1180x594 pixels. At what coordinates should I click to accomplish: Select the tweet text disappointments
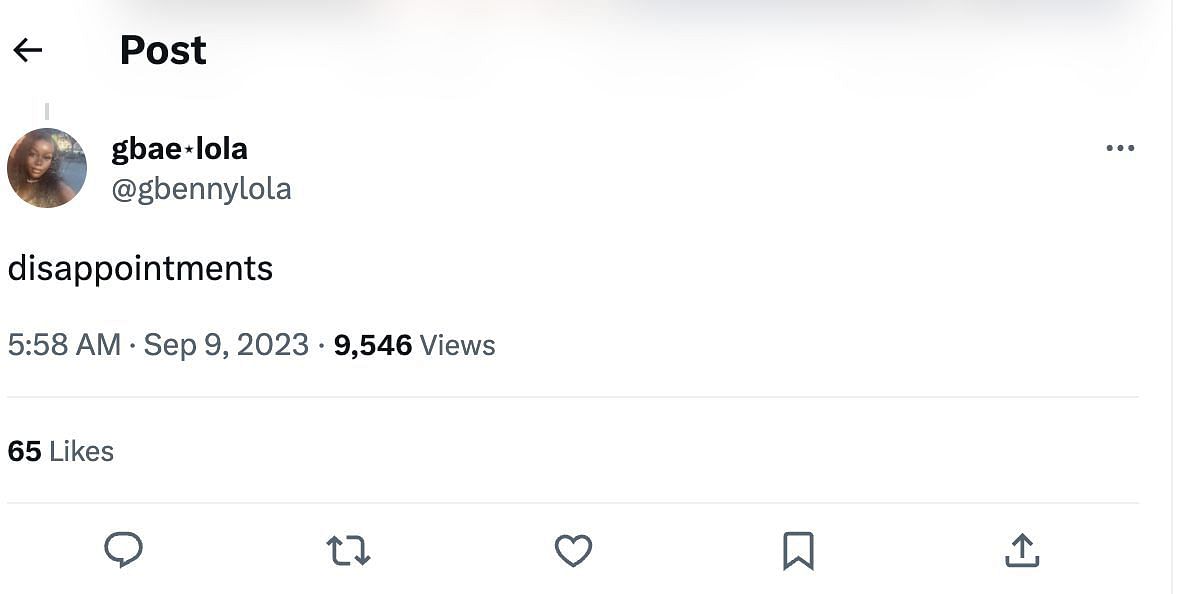click(140, 269)
